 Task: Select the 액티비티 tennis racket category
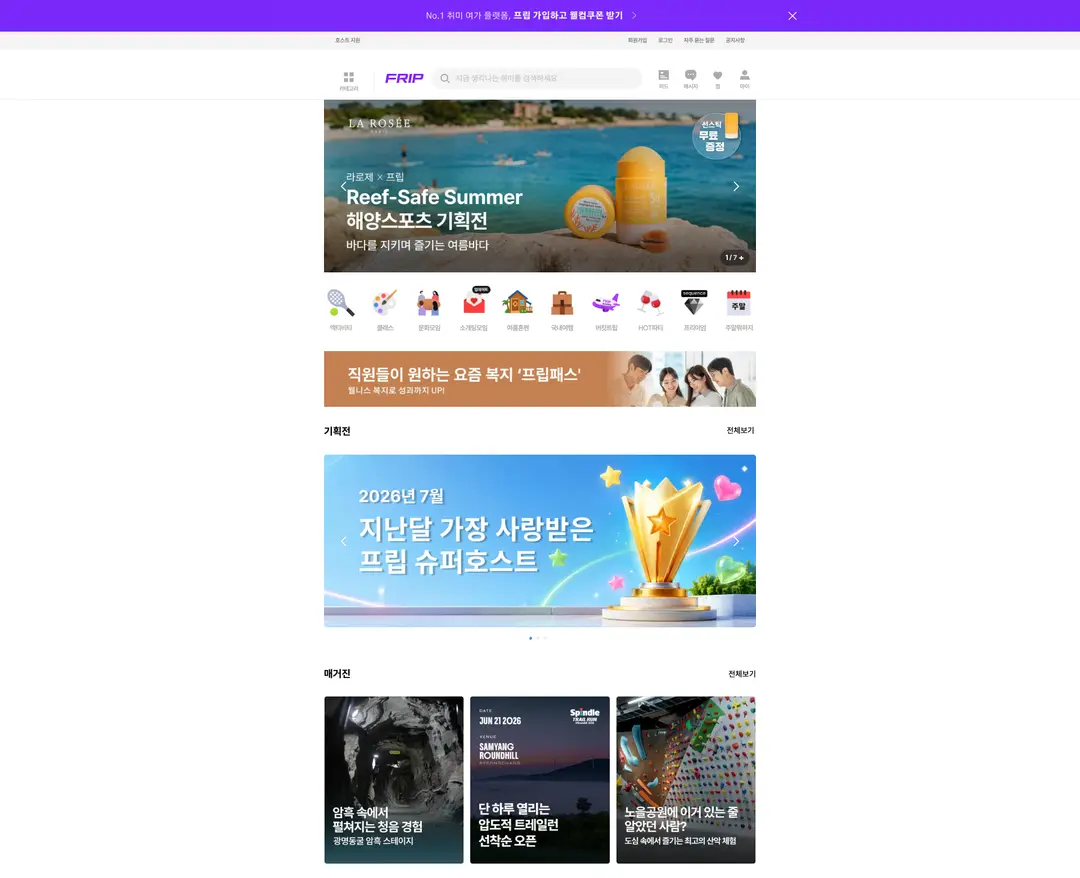[x=341, y=310]
